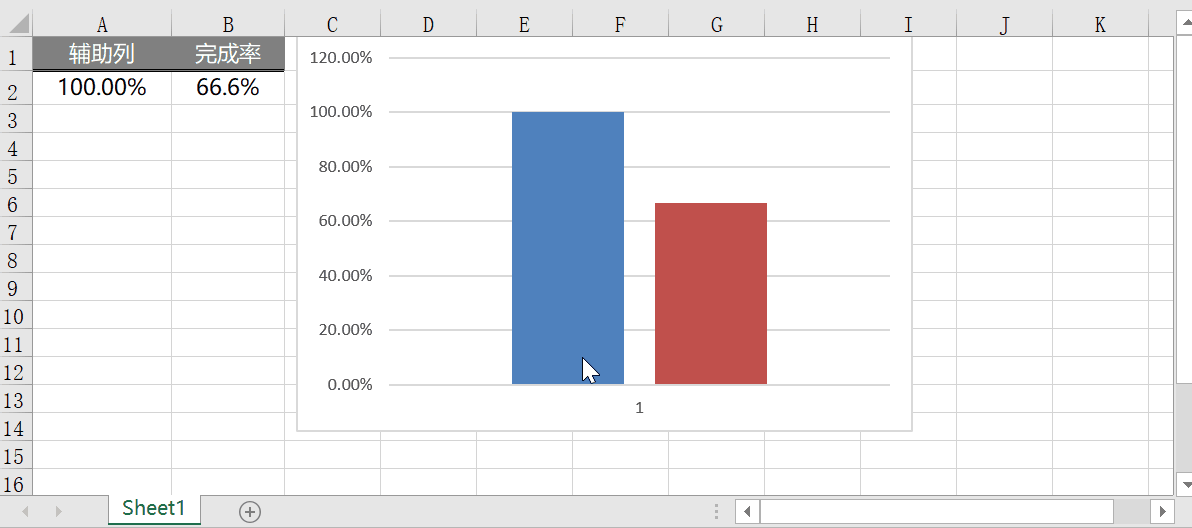Click previous sheet navigation arrow

coord(27,512)
